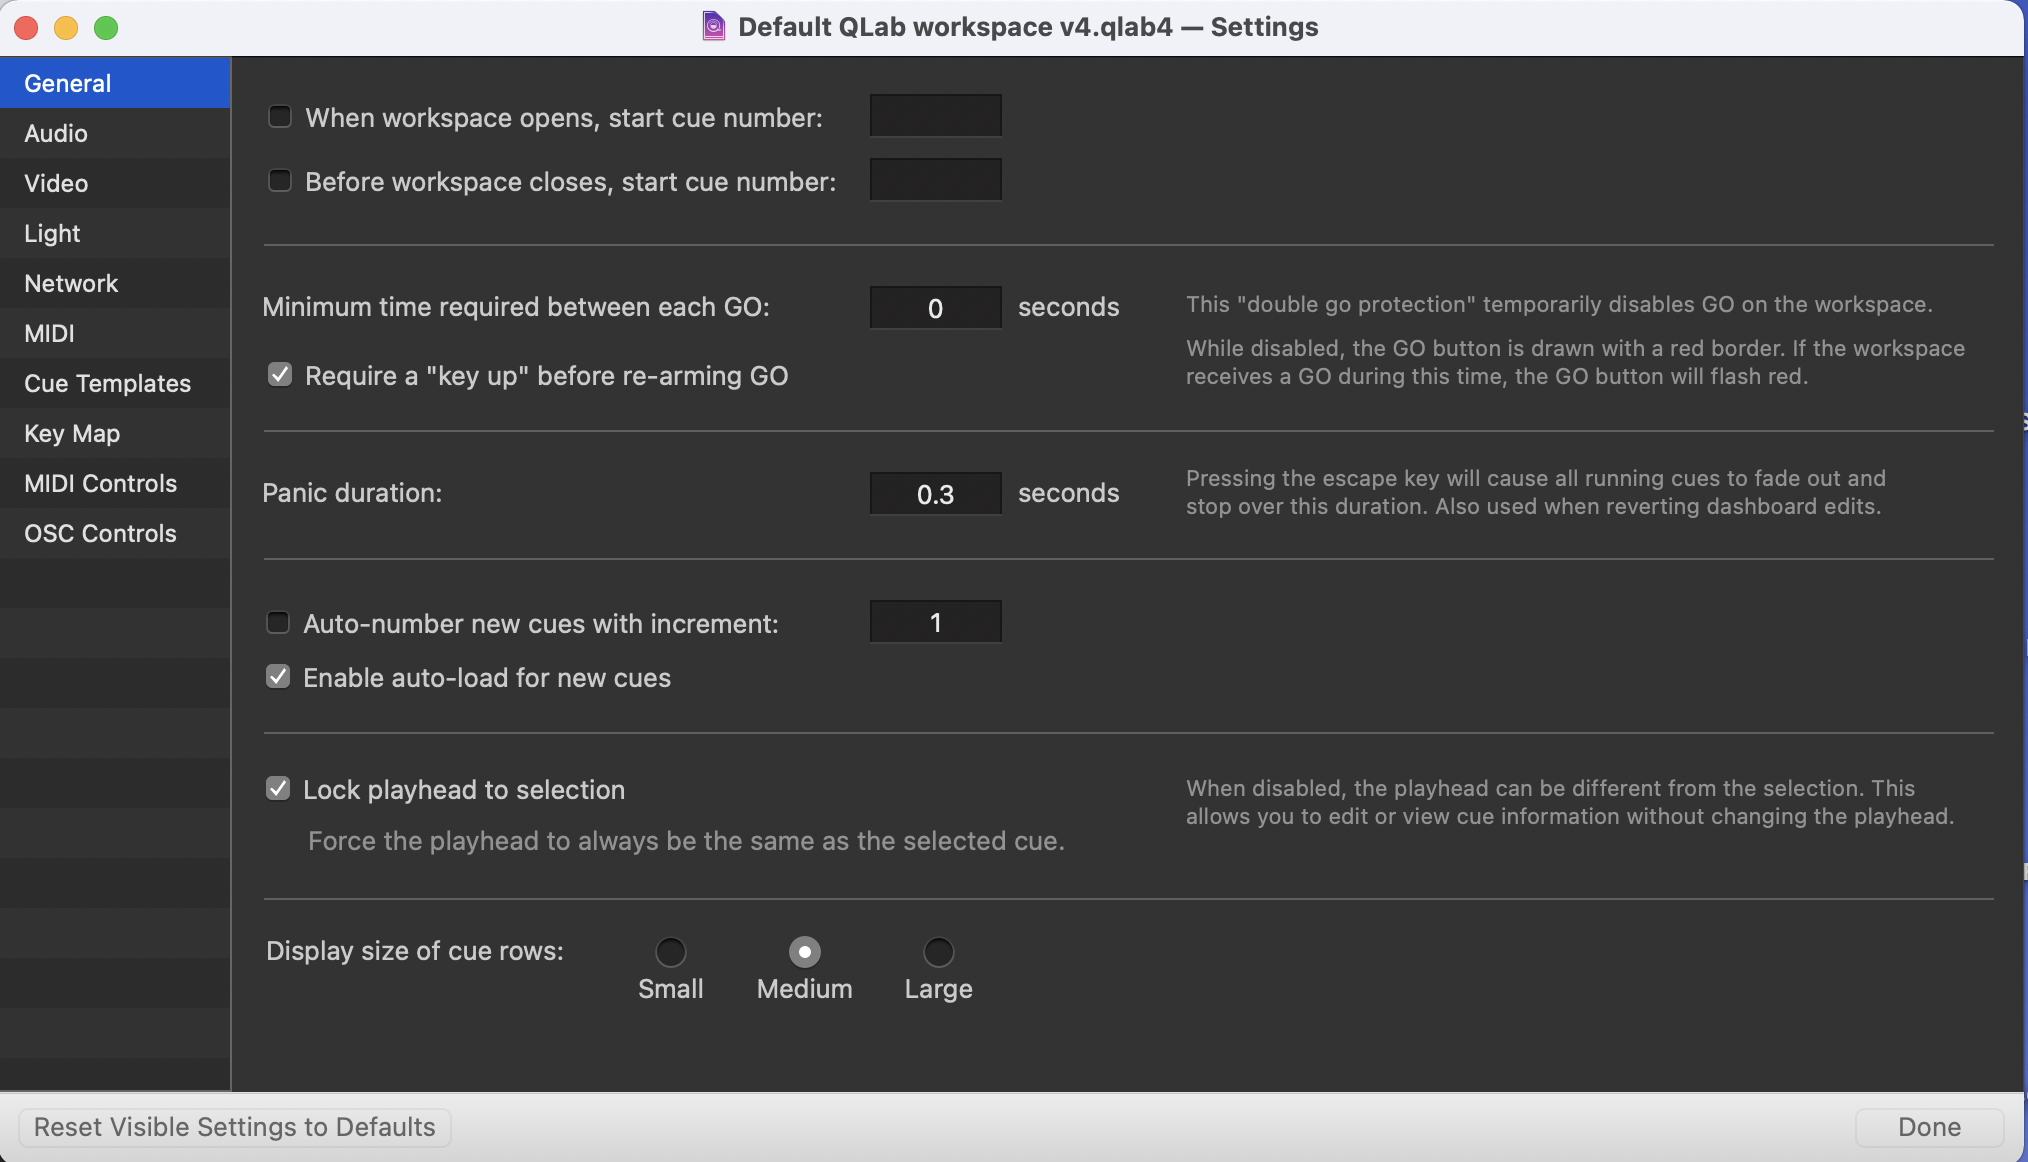Image resolution: width=2028 pixels, height=1162 pixels.
Task: Click the Panic duration input field
Action: click(935, 493)
